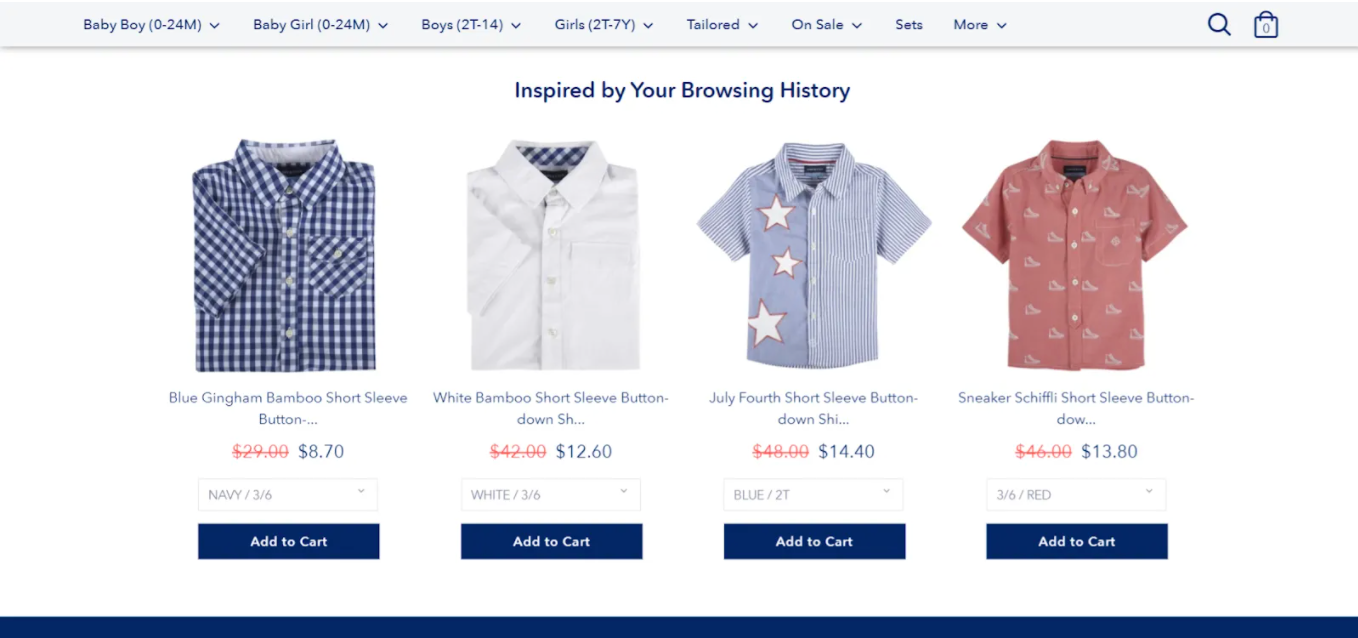Viewport: 1358px width, 638px height.
Task: View the Blue Gingham shirt image
Action: pos(287,255)
